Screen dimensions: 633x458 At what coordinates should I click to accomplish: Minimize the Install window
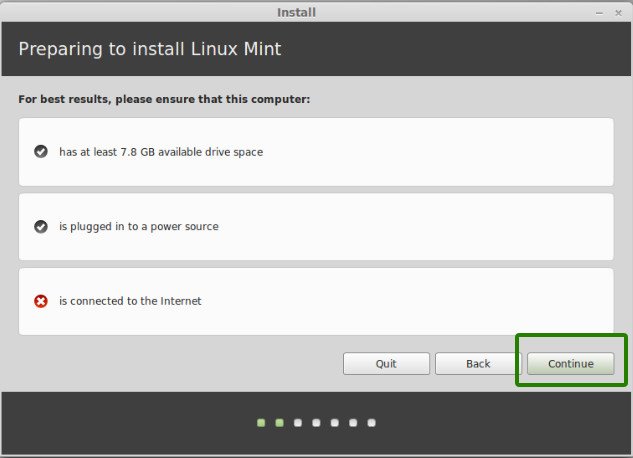[x=599, y=12]
